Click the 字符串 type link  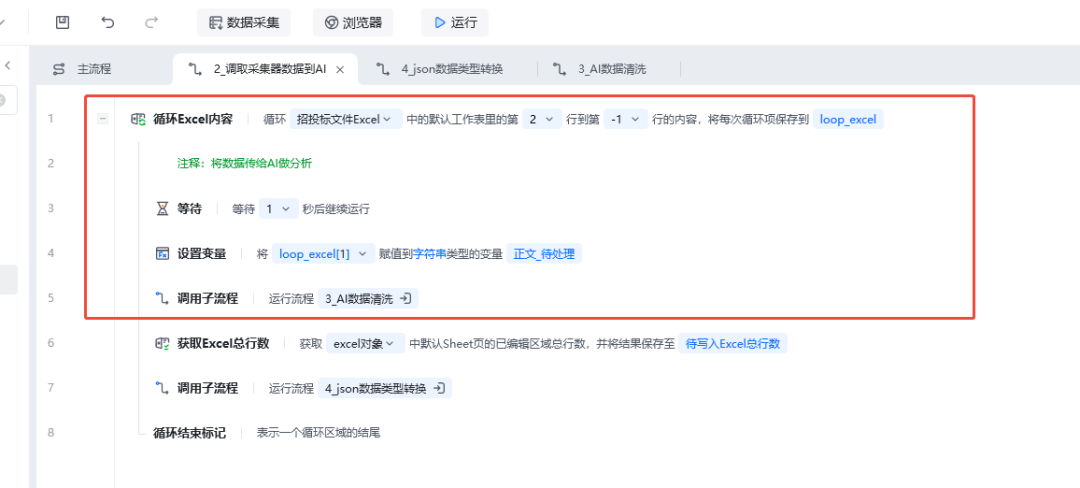tap(430, 253)
